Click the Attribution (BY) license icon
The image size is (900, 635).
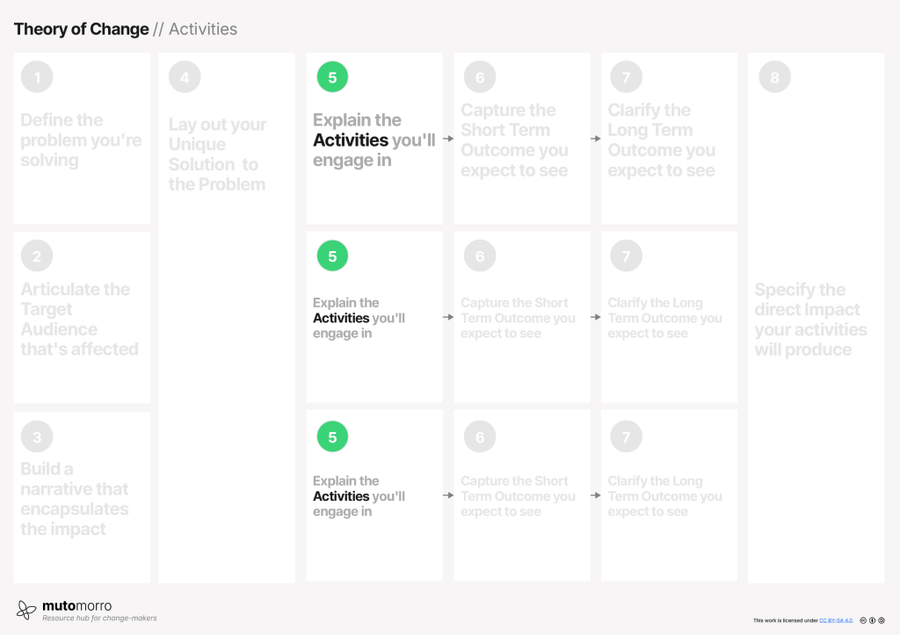872,620
